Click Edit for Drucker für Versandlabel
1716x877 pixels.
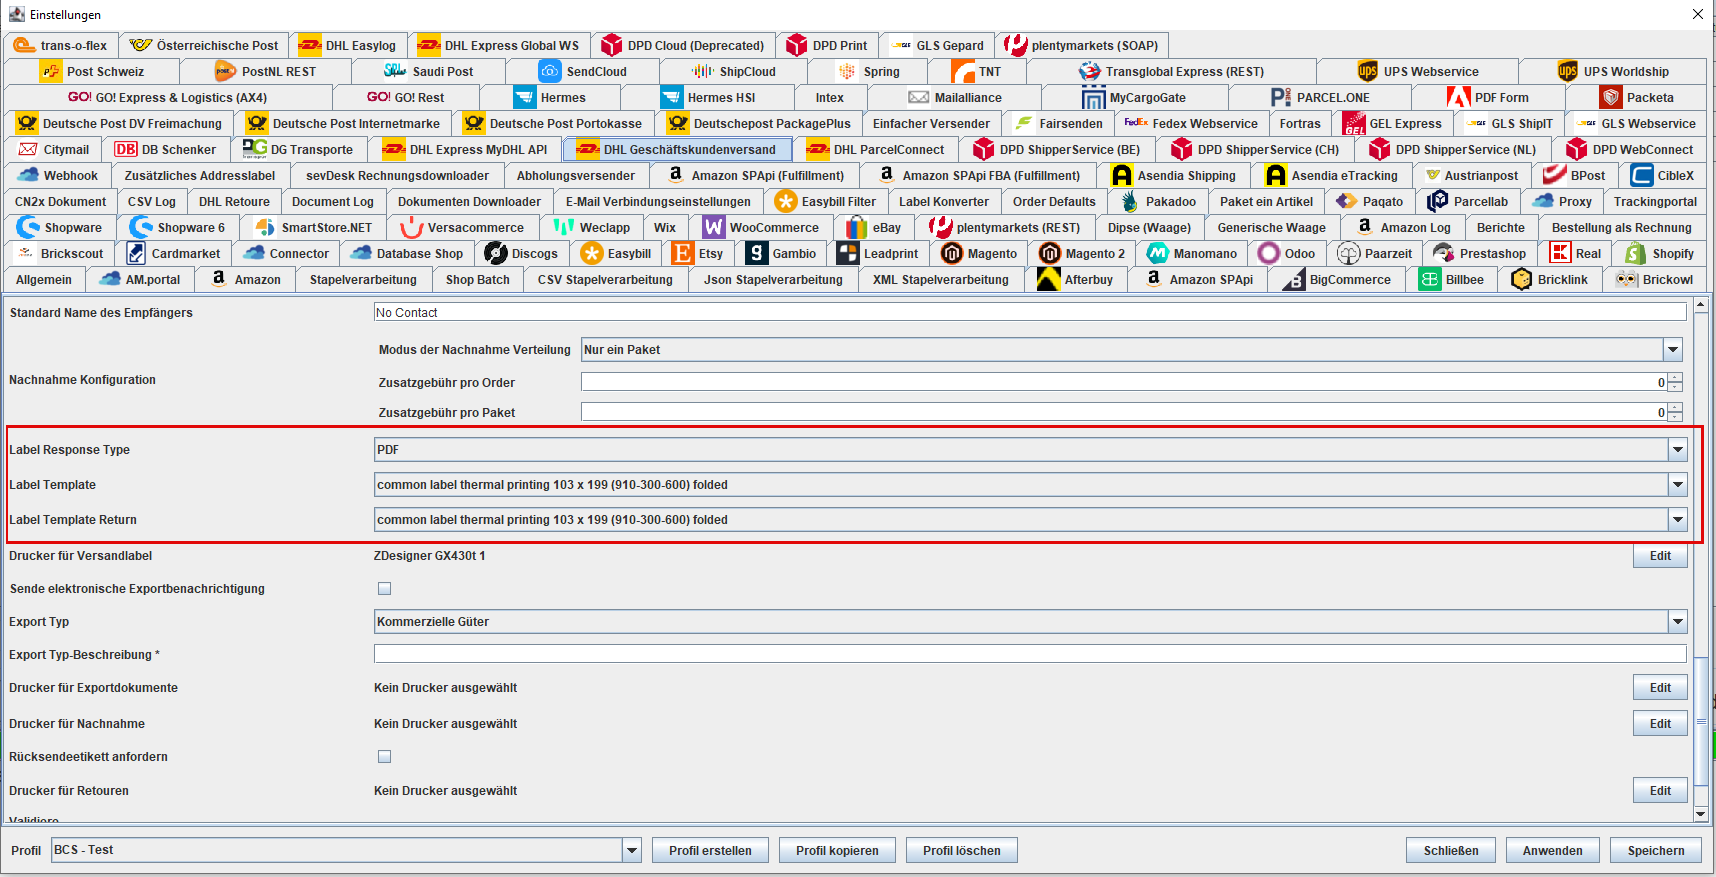pos(1660,556)
